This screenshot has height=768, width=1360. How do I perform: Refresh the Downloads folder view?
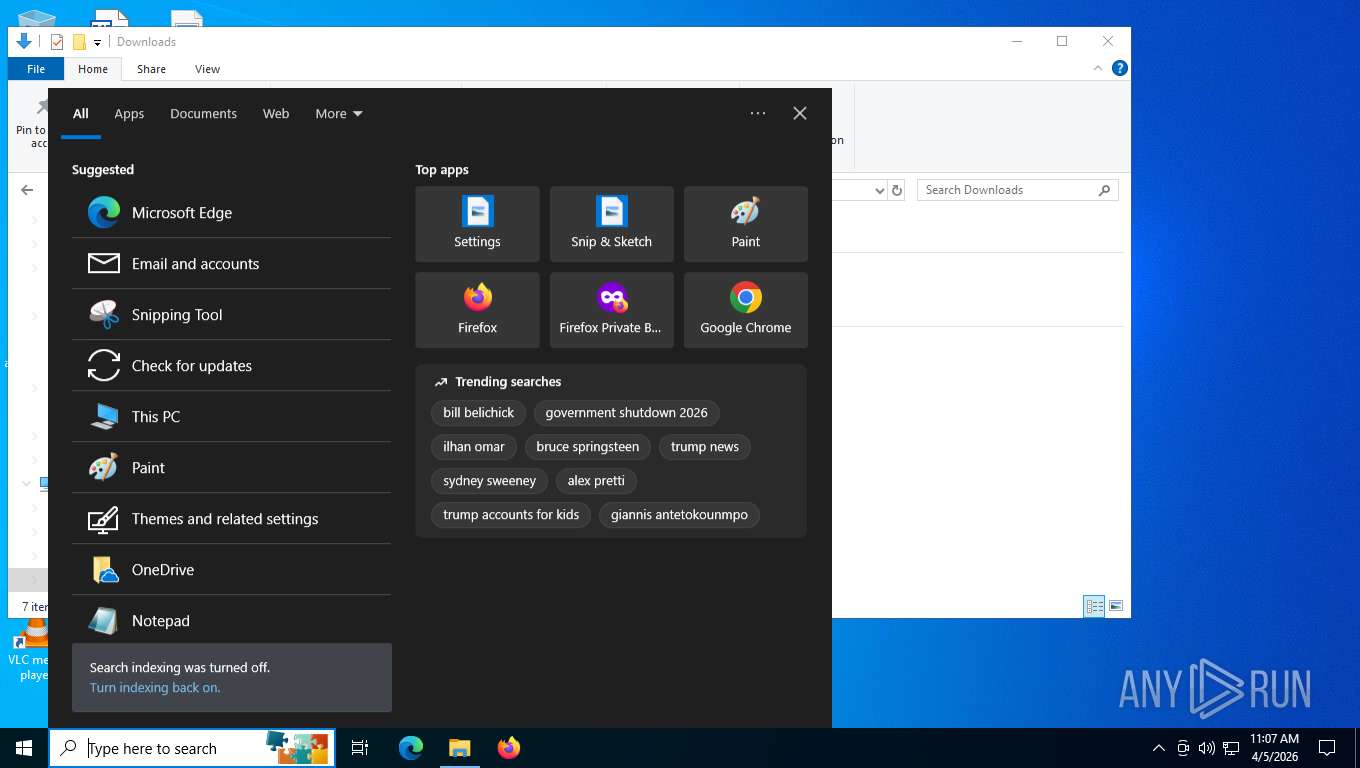tap(897, 190)
